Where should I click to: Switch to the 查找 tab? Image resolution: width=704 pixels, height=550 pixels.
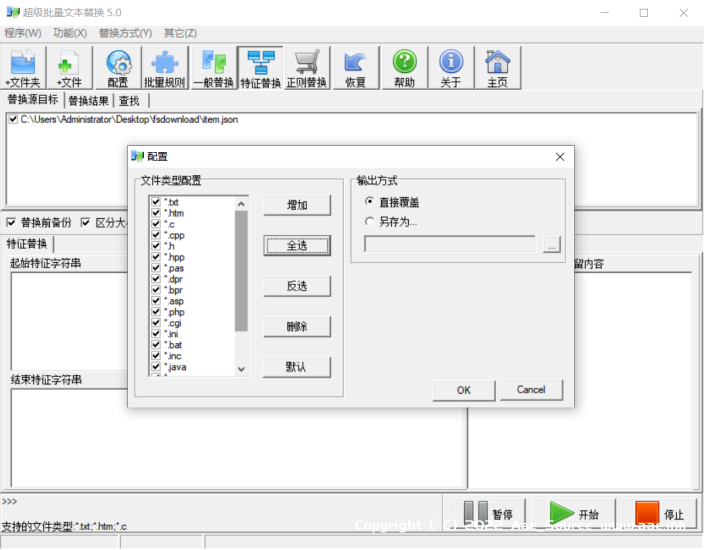(129, 101)
